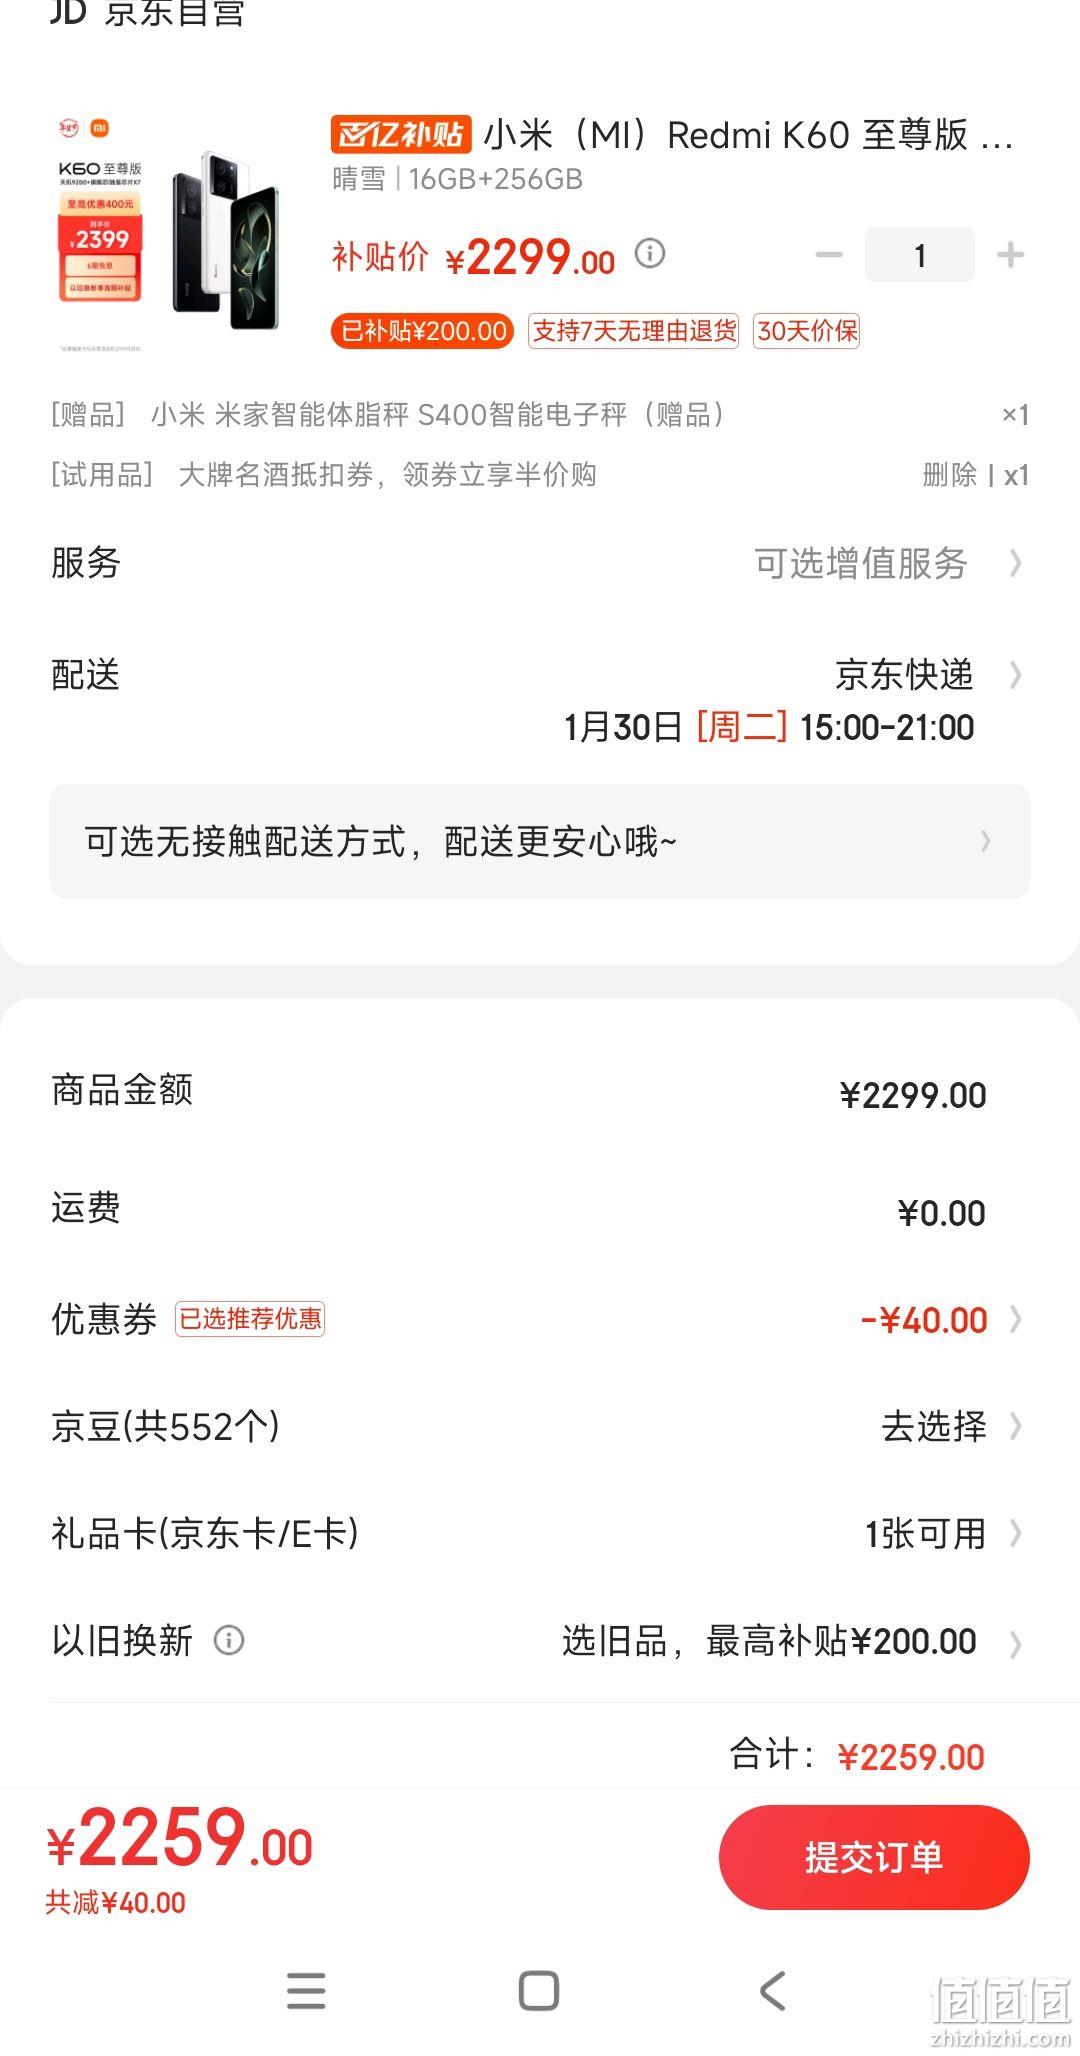Viewport: 1080px width, 2056px height.
Task: Open gift card row with 1张可用
Action: 540,1533
